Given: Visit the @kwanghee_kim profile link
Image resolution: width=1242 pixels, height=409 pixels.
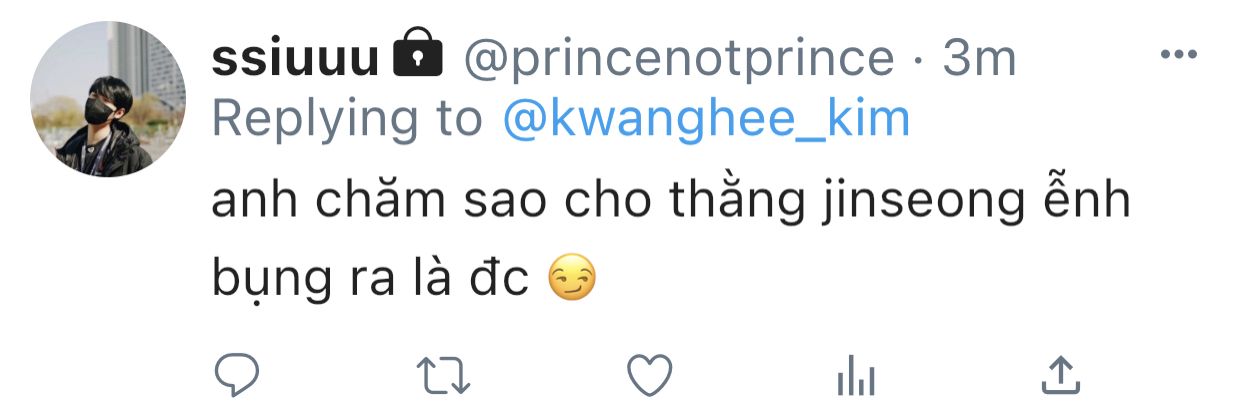Looking at the screenshot, I should click(x=708, y=119).
